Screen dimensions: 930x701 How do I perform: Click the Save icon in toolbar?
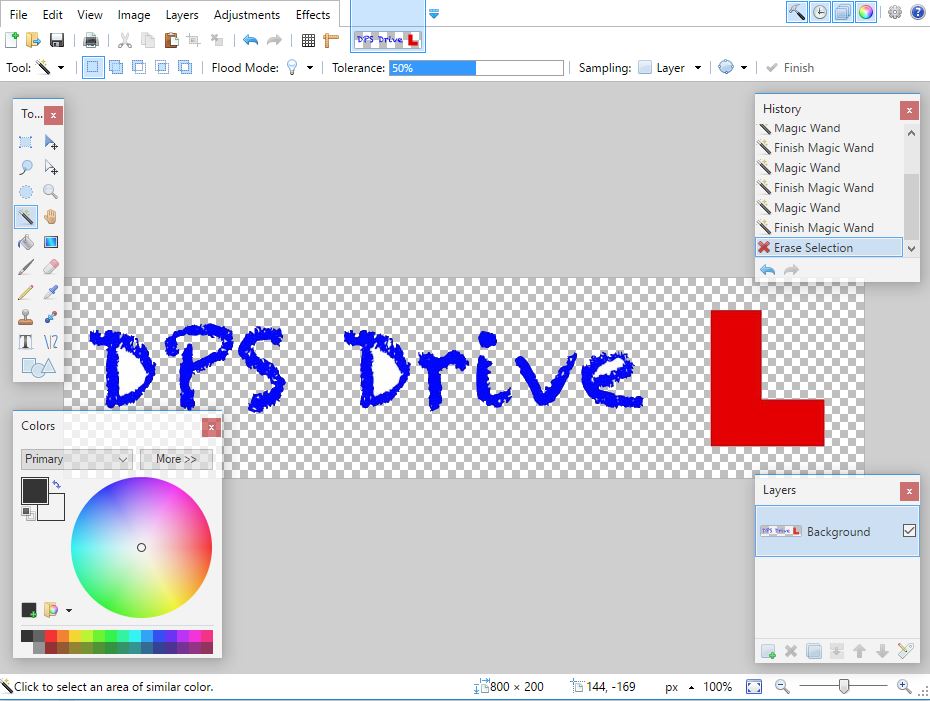[57, 41]
